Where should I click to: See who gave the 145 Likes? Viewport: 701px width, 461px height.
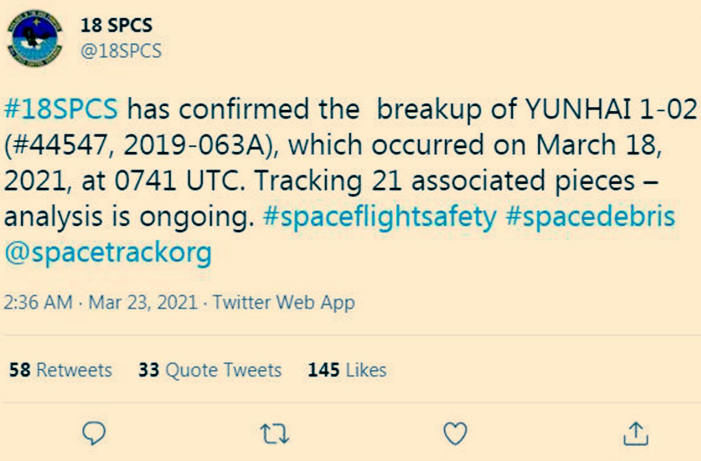click(347, 370)
